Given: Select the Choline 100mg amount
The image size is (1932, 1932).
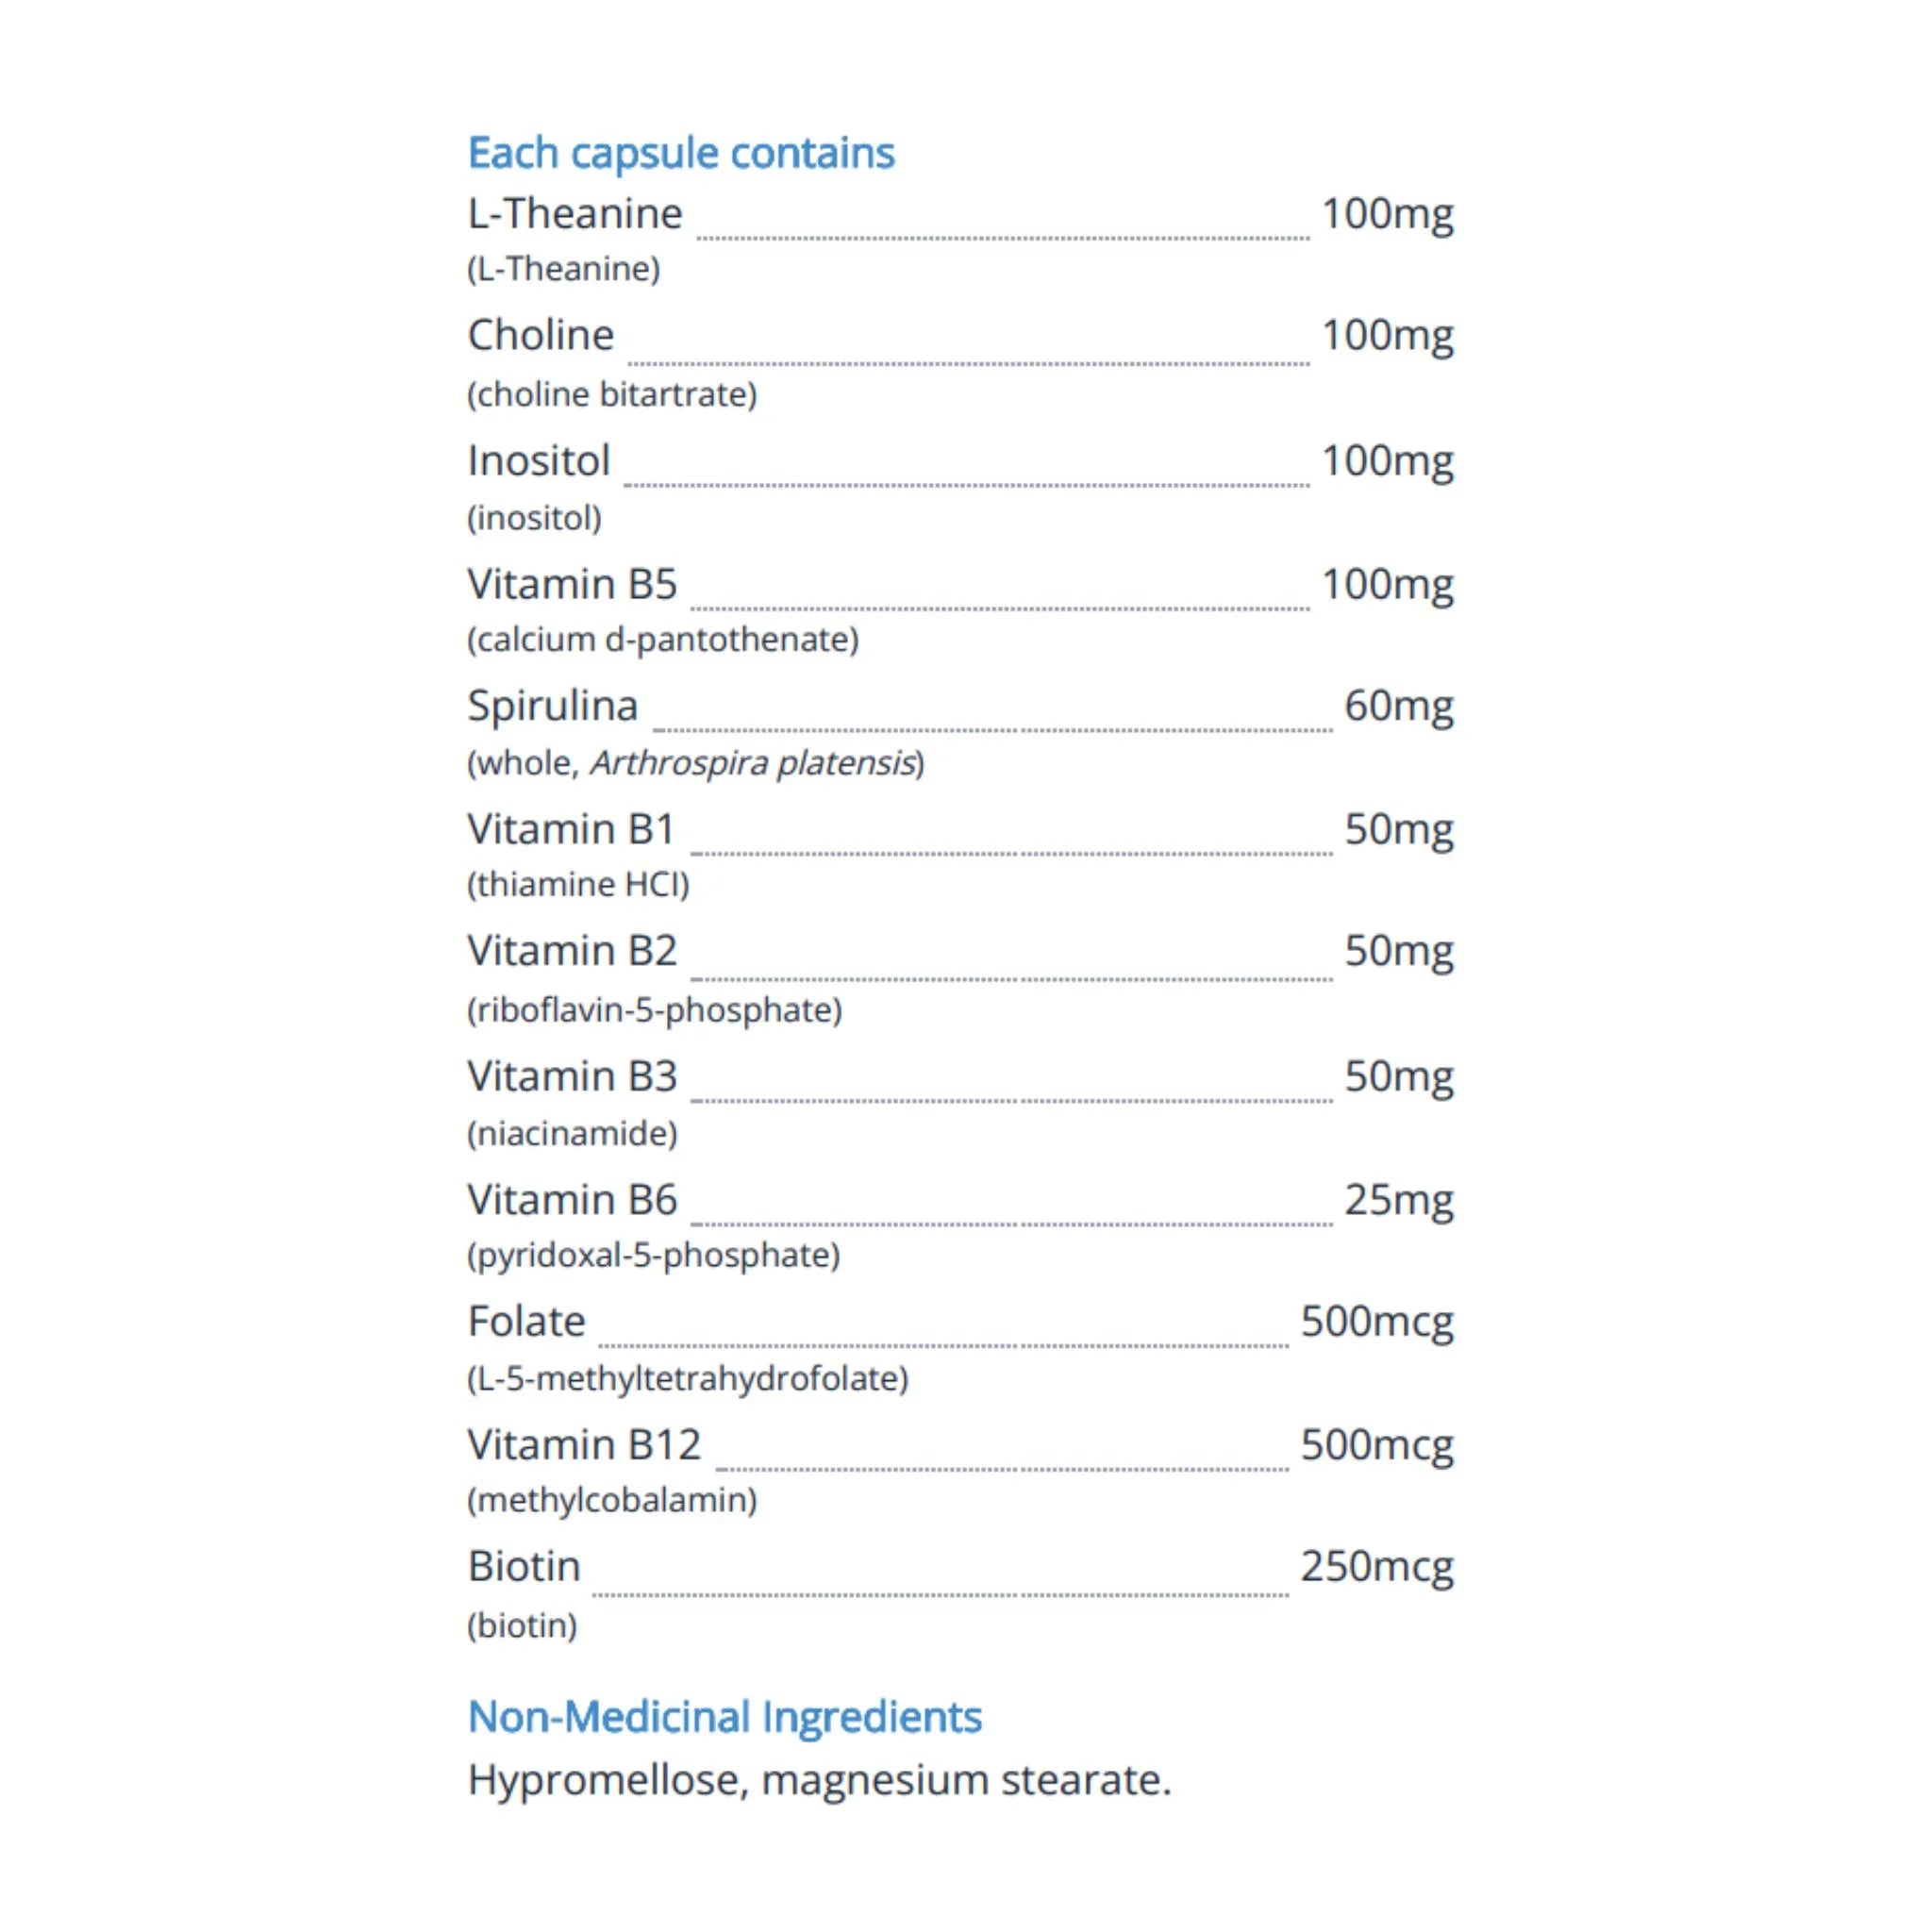Looking at the screenshot, I should [x=1387, y=336].
